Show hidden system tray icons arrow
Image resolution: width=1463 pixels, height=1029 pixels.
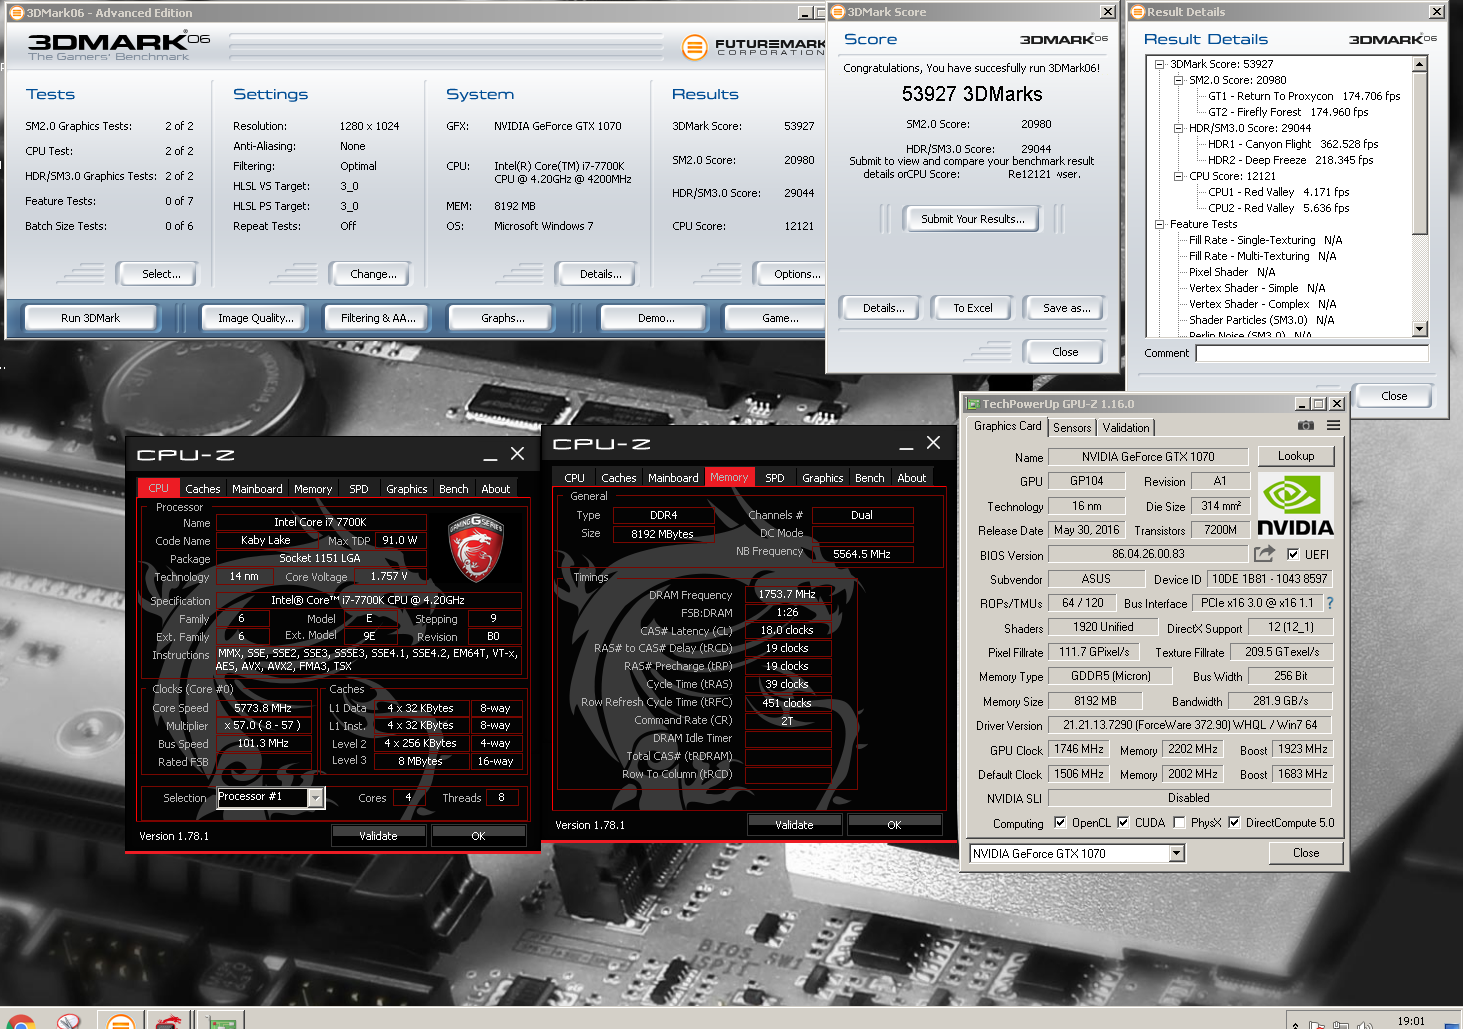(1296, 1024)
